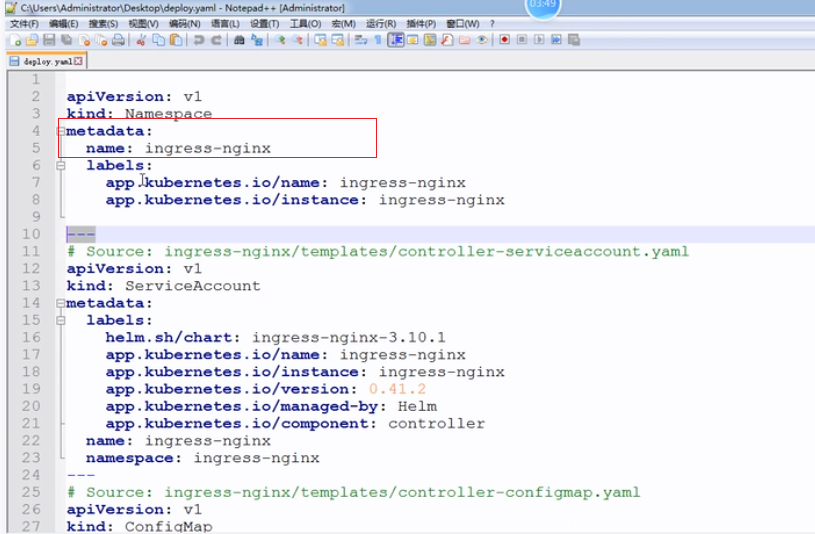Toggle file monitoring eye icon
This screenshot has height=534, width=815.
pos(482,40)
